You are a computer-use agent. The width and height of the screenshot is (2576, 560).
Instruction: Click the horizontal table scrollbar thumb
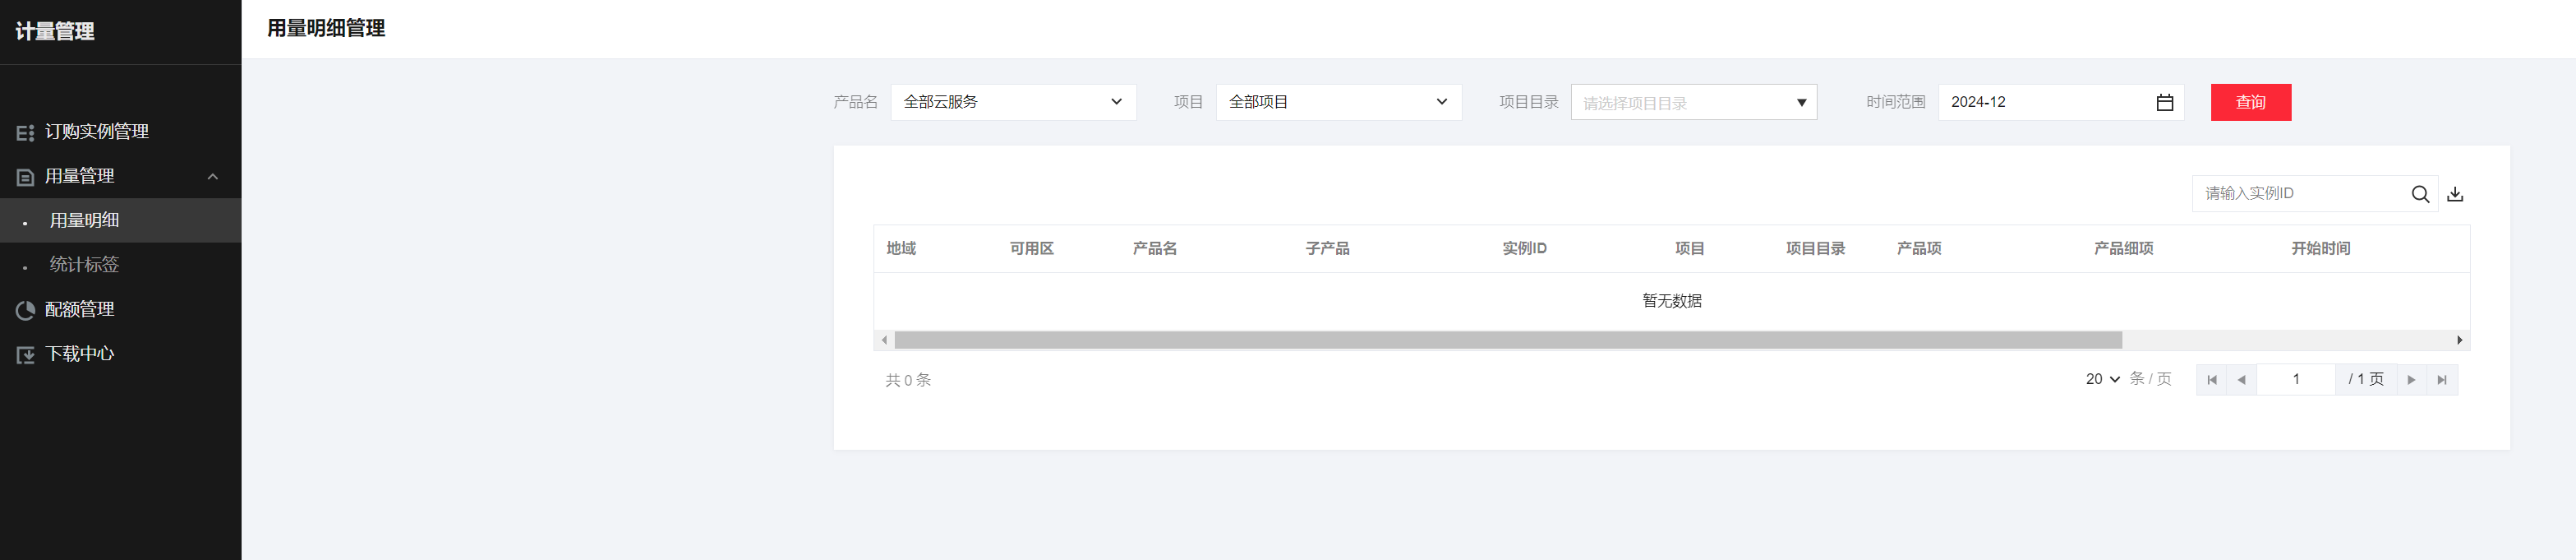point(1507,341)
